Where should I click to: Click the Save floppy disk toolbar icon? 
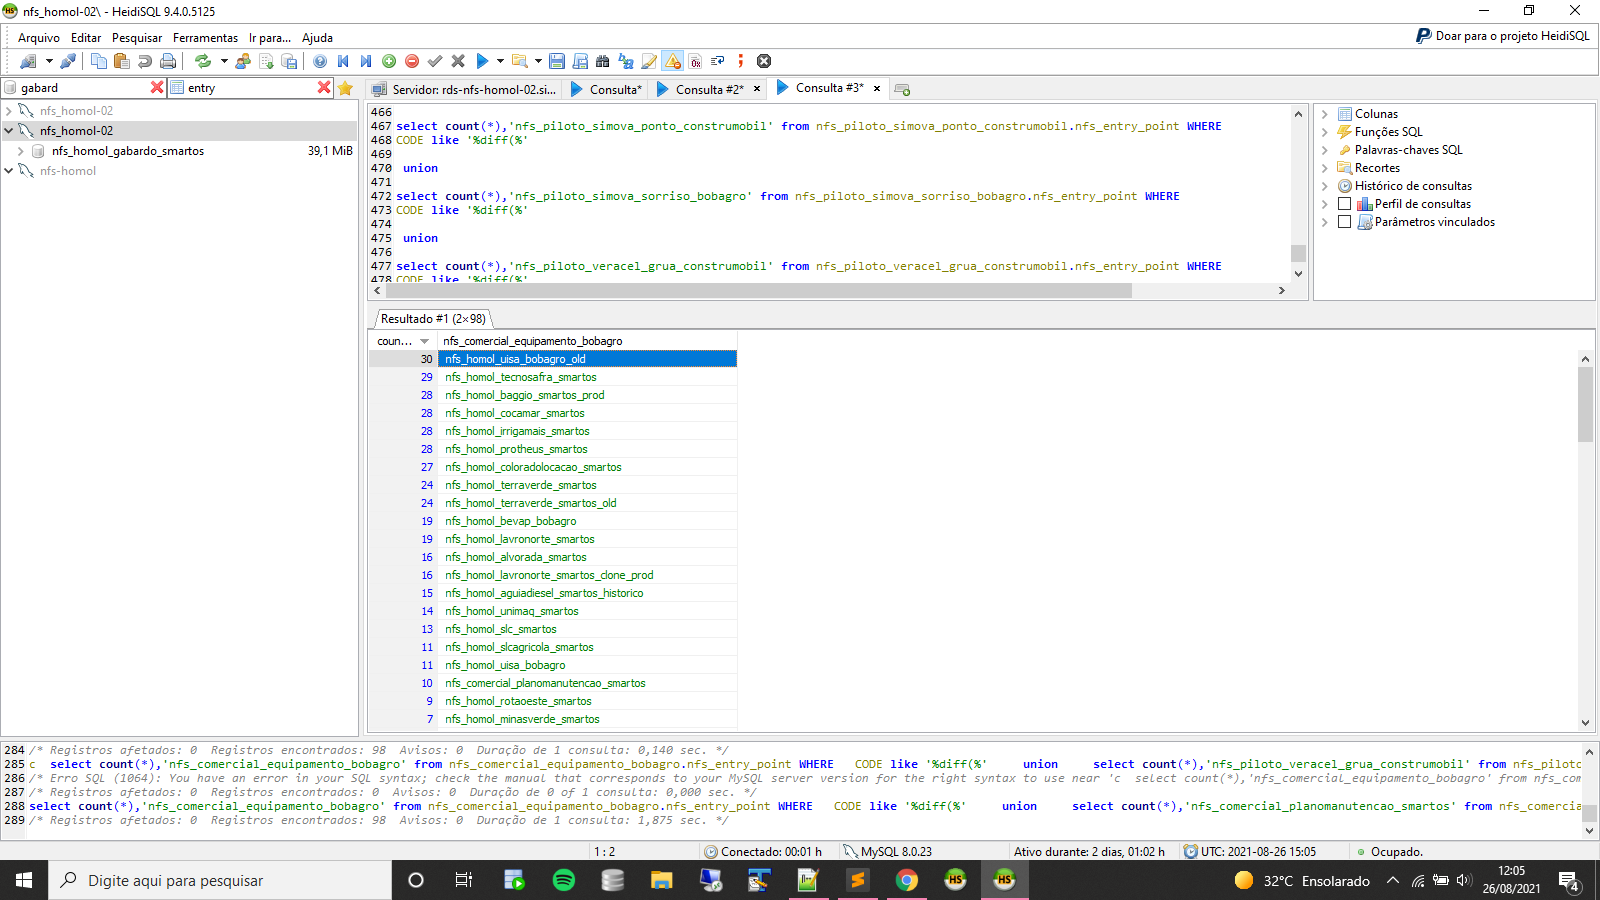point(557,61)
